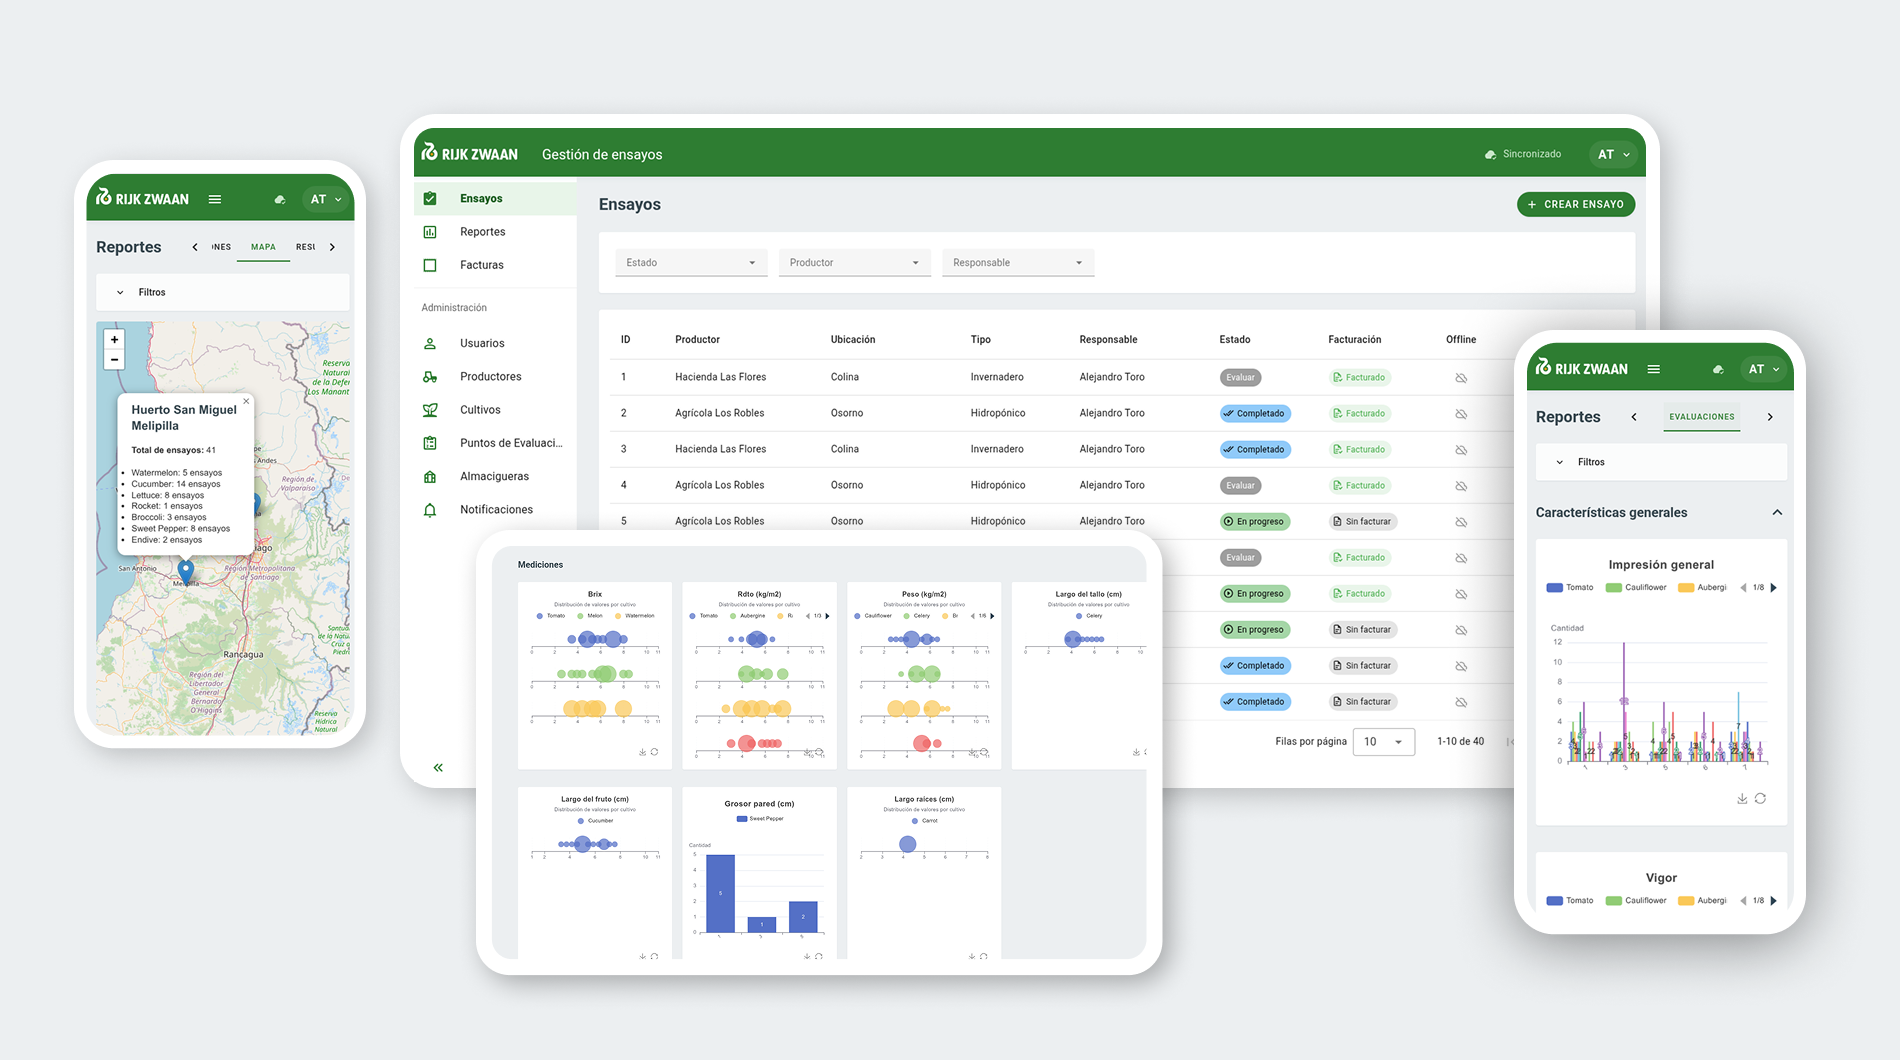Toggle offline for Hacienda Las Flores row 1
The width and height of the screenshot is (1900, 1060).
click(x=1461, y=378)
